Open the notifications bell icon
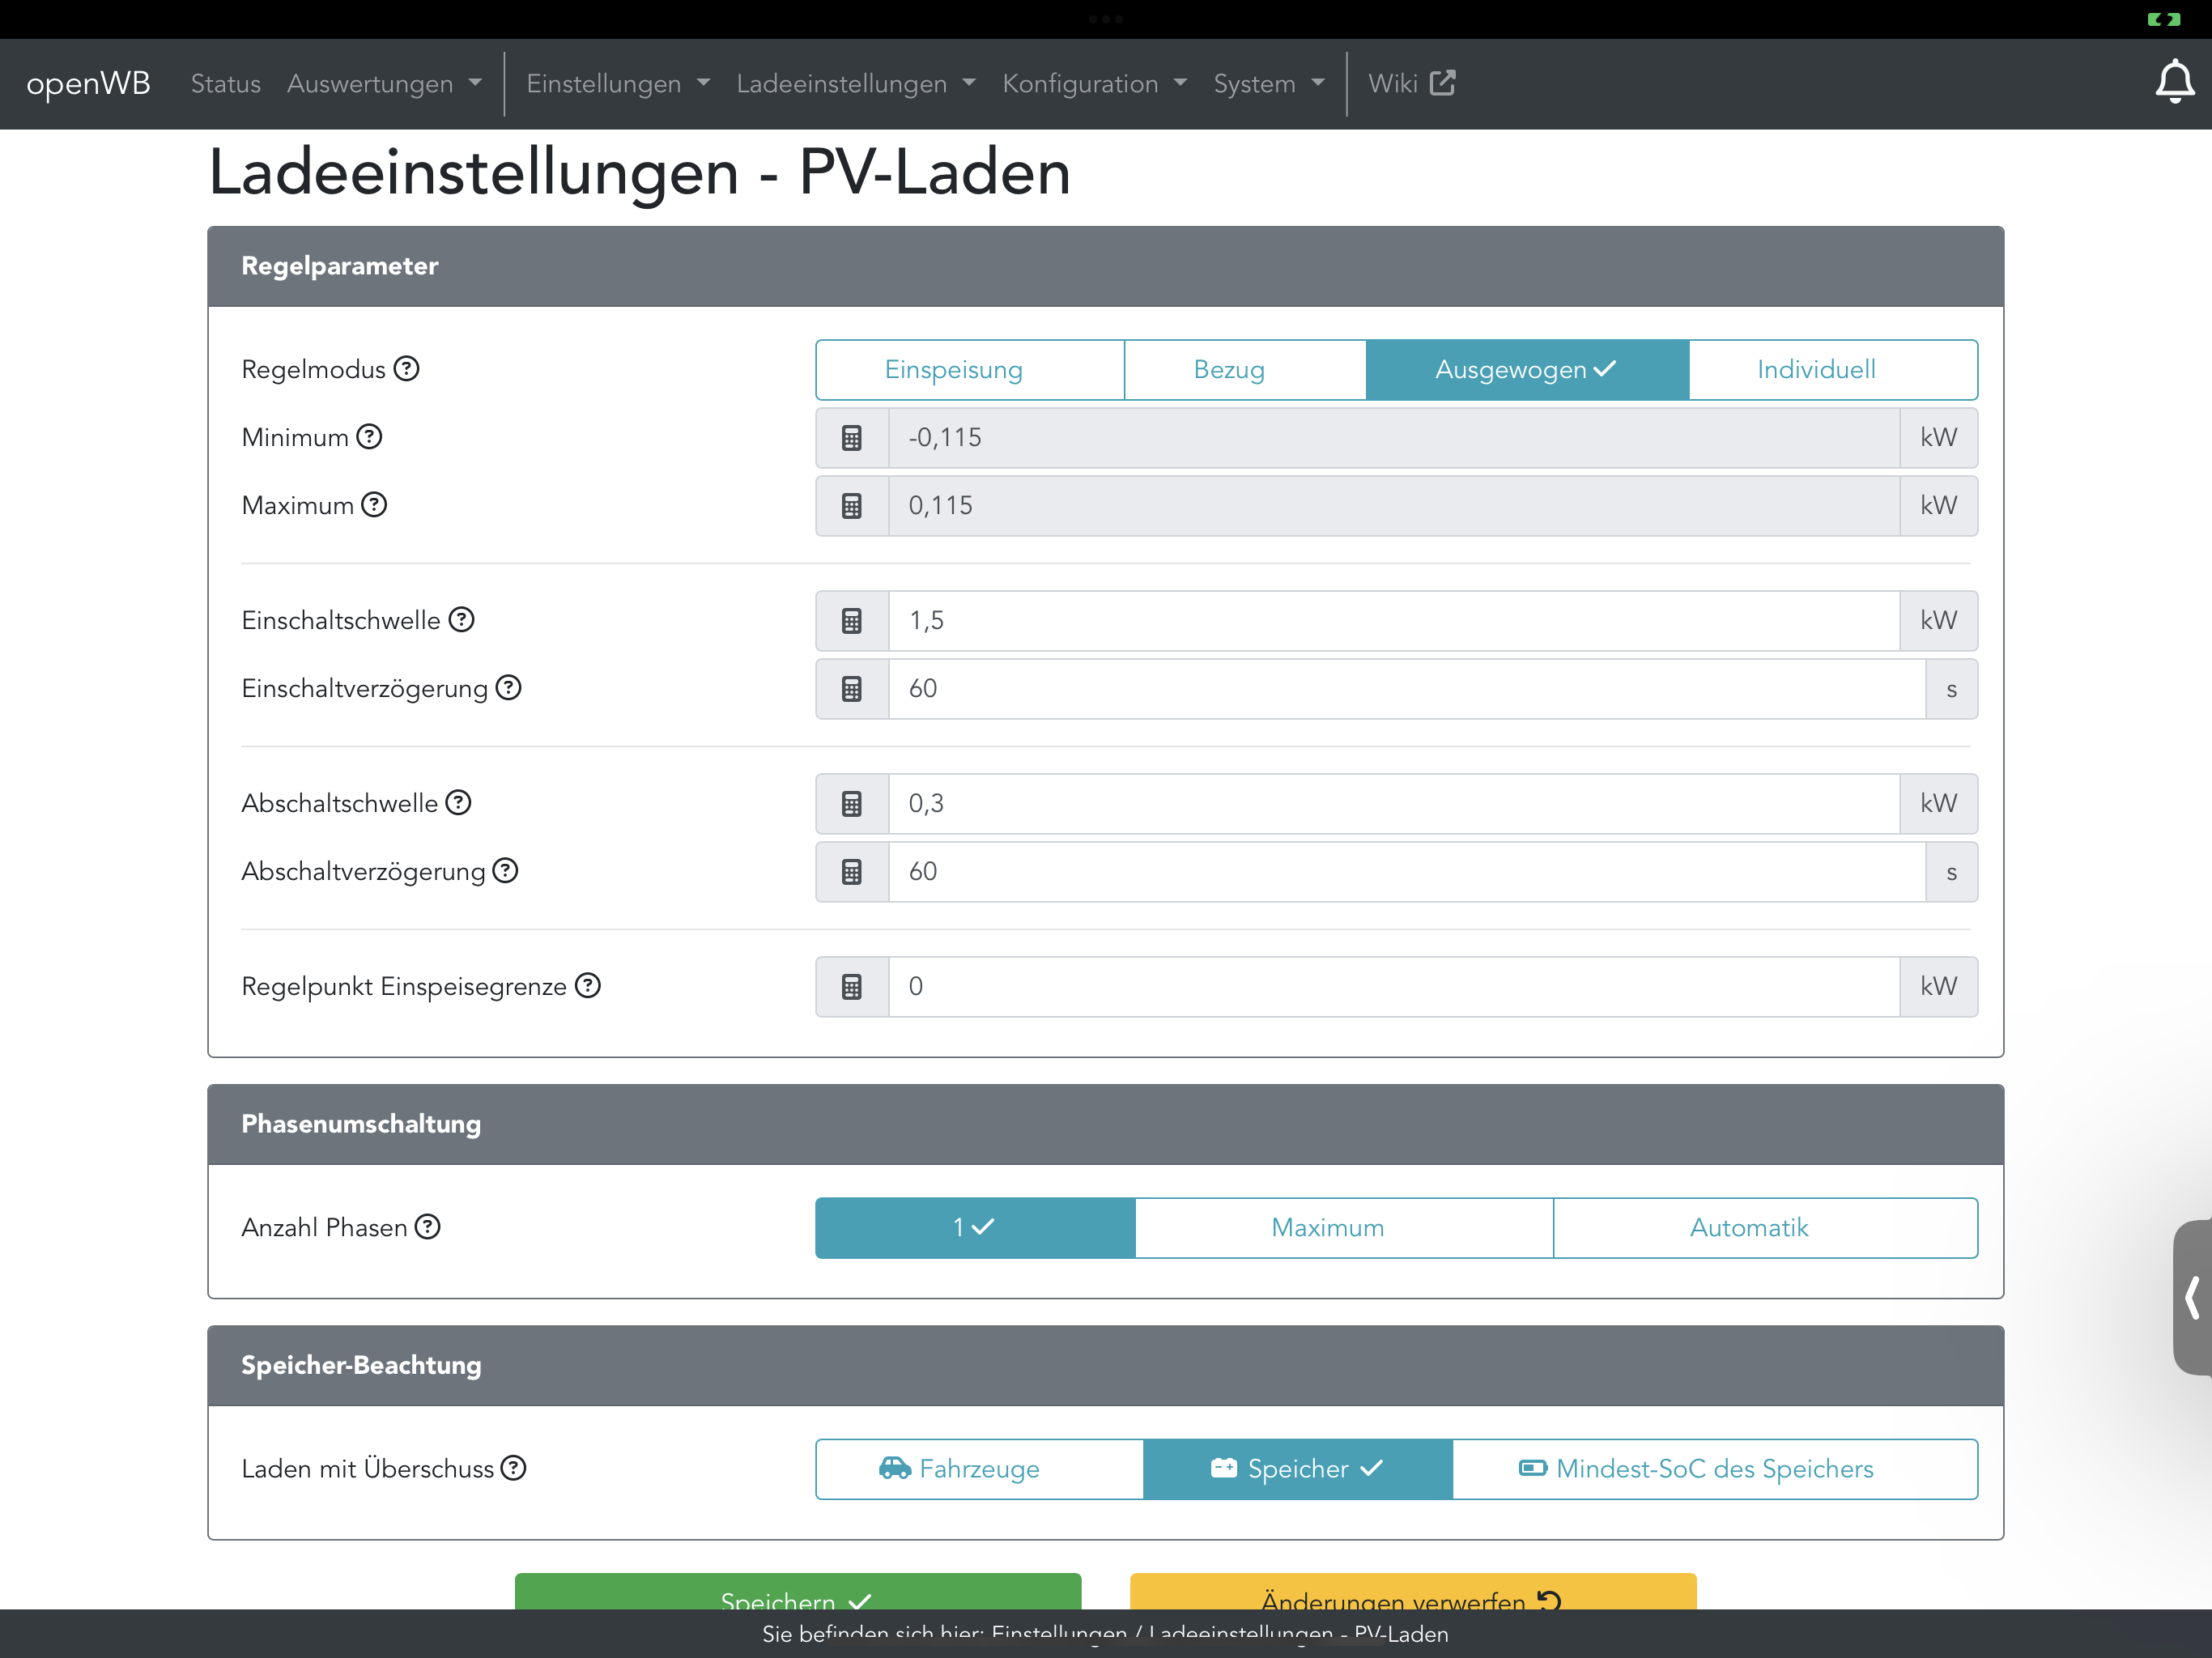Screen dimensions: 2212x1658 coord(2172,83)
